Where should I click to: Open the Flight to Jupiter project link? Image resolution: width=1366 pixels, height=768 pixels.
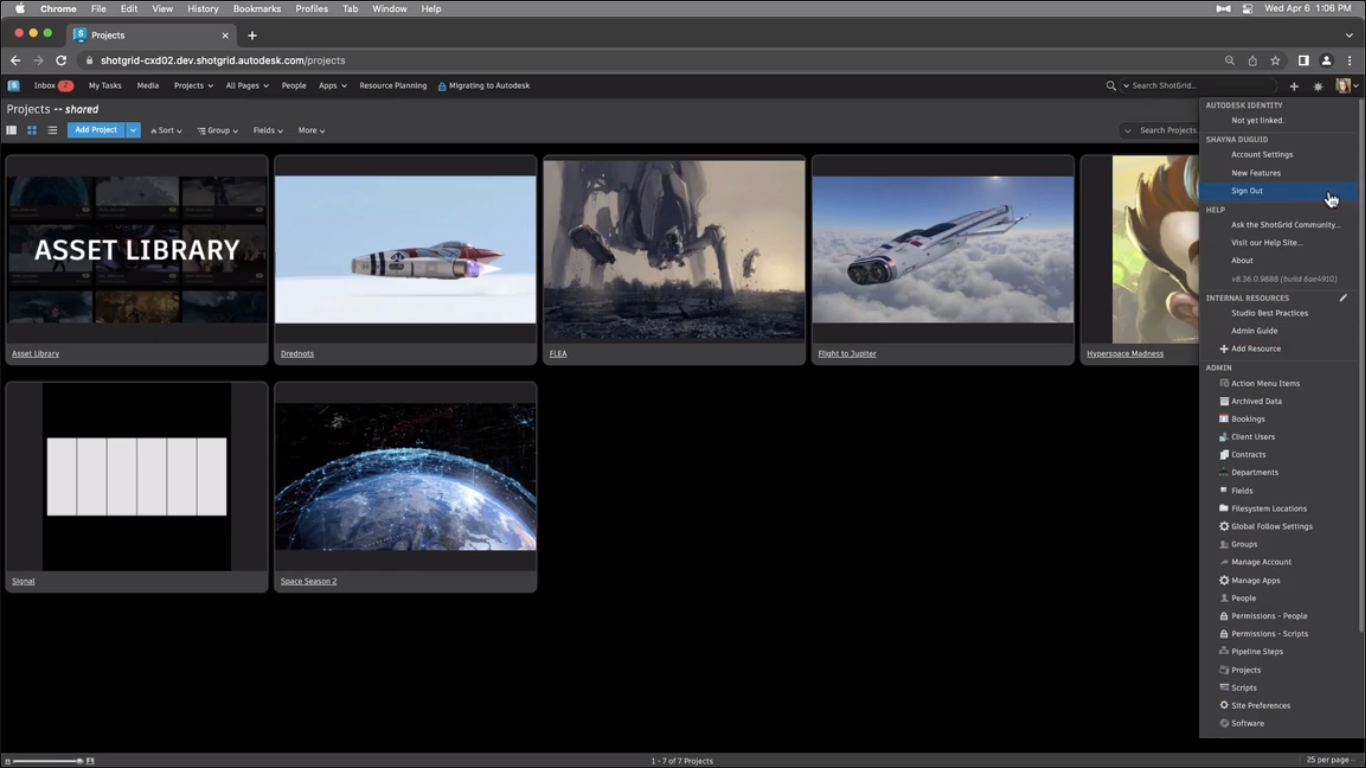tap(847, 354)
